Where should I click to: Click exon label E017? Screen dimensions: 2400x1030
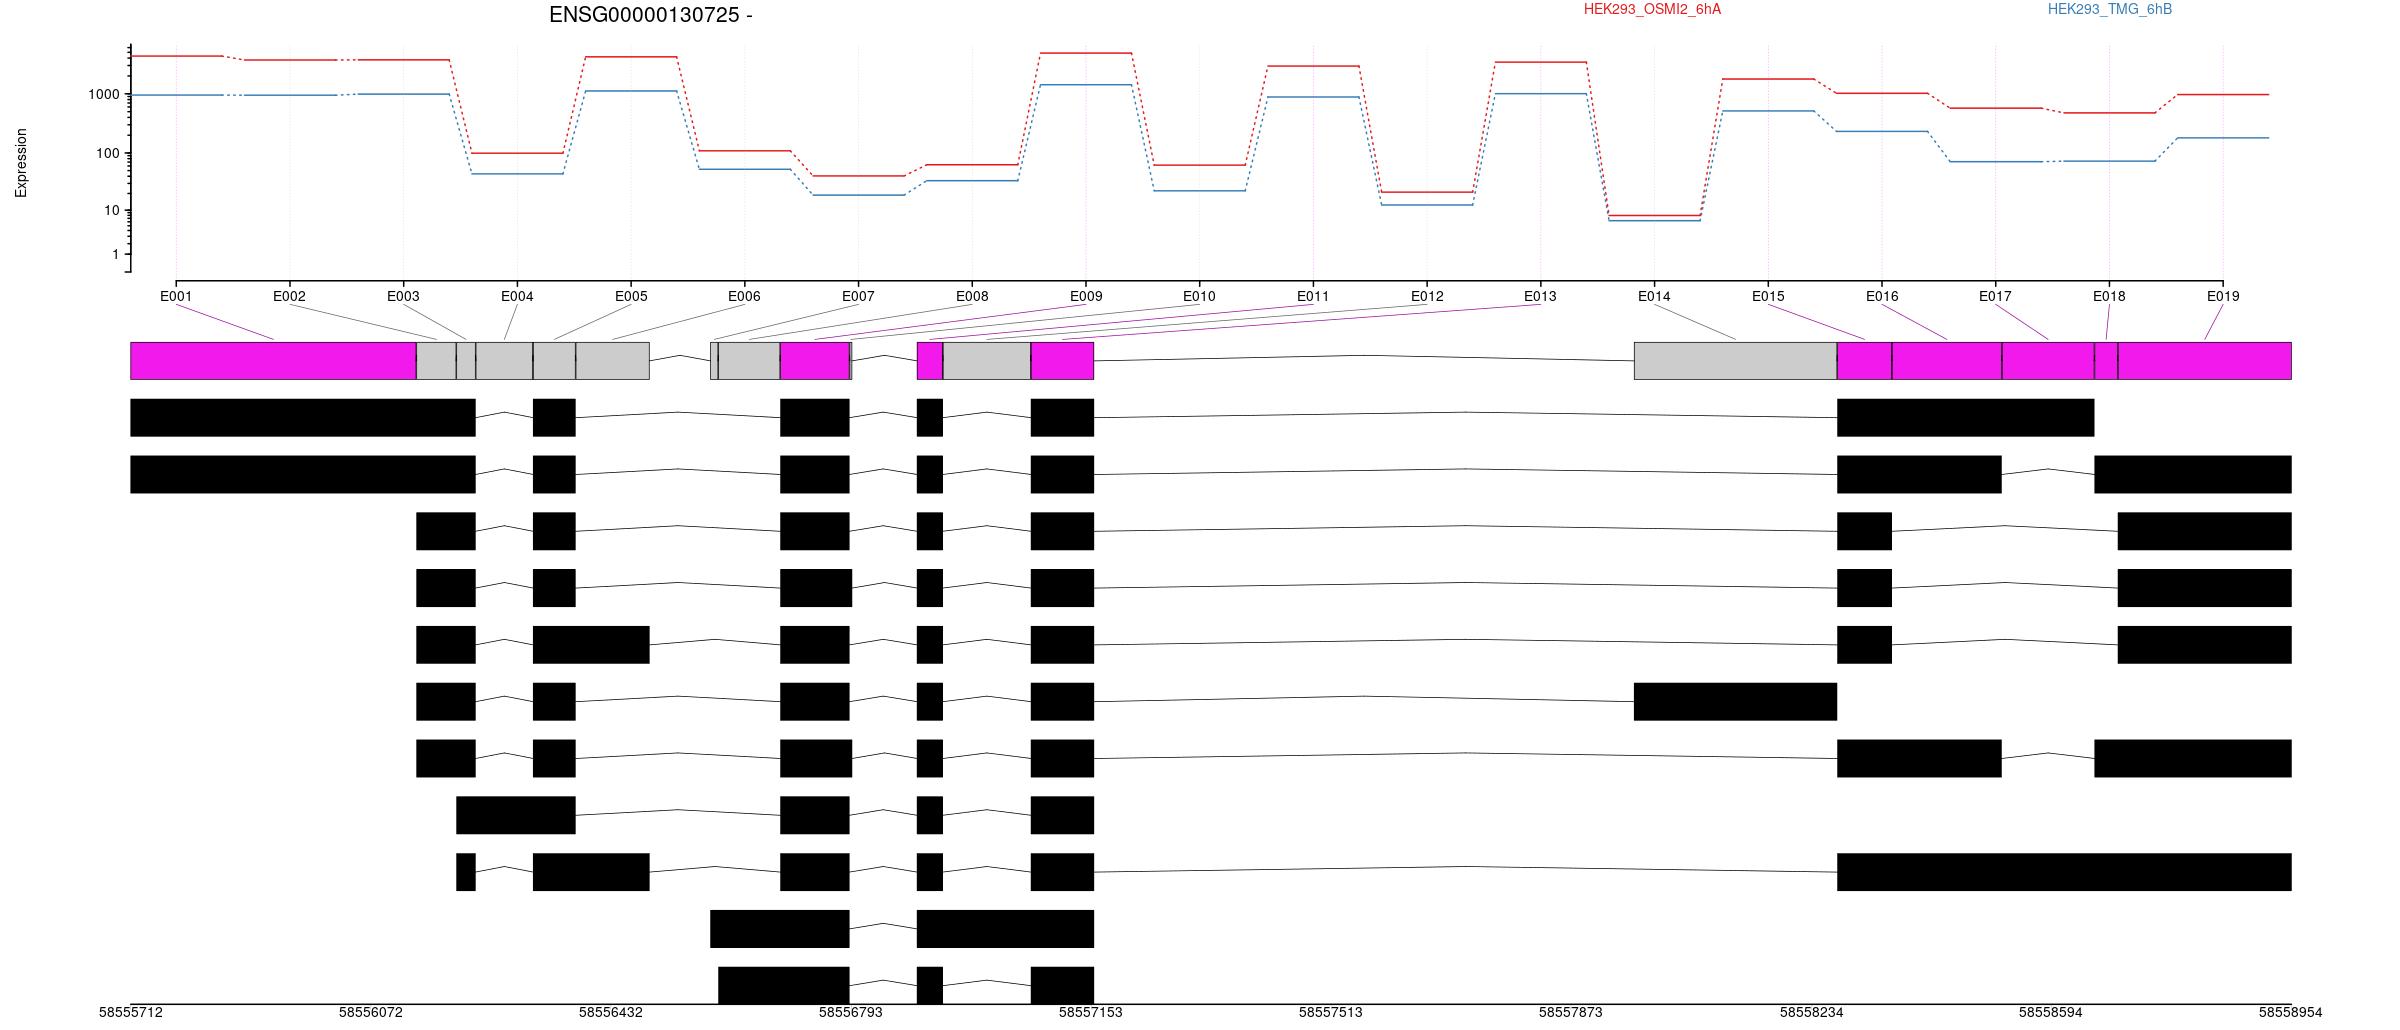pos(1995,296)
